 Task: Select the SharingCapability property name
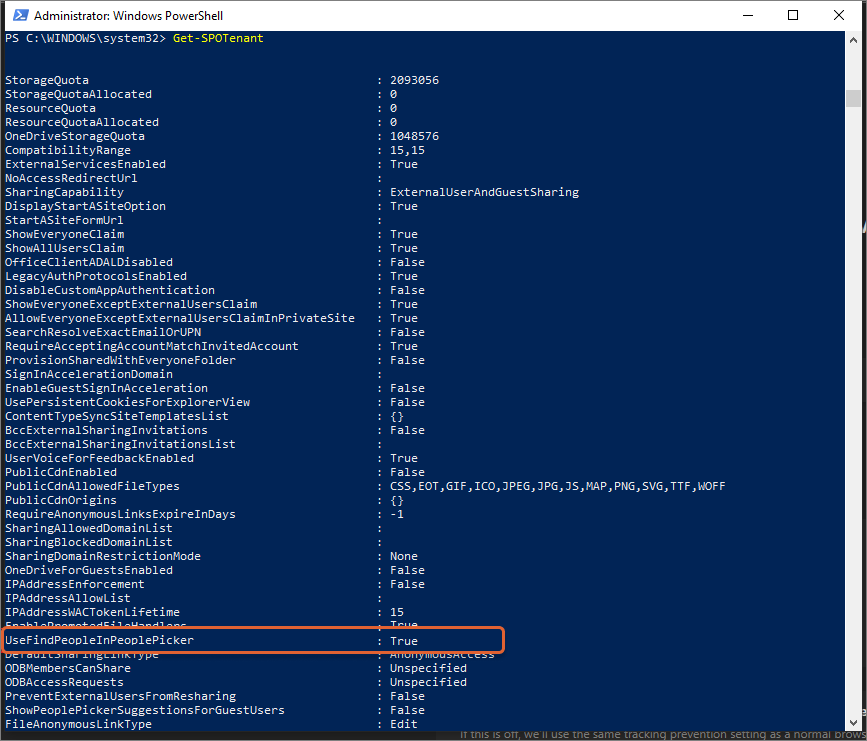coord(64,192)
